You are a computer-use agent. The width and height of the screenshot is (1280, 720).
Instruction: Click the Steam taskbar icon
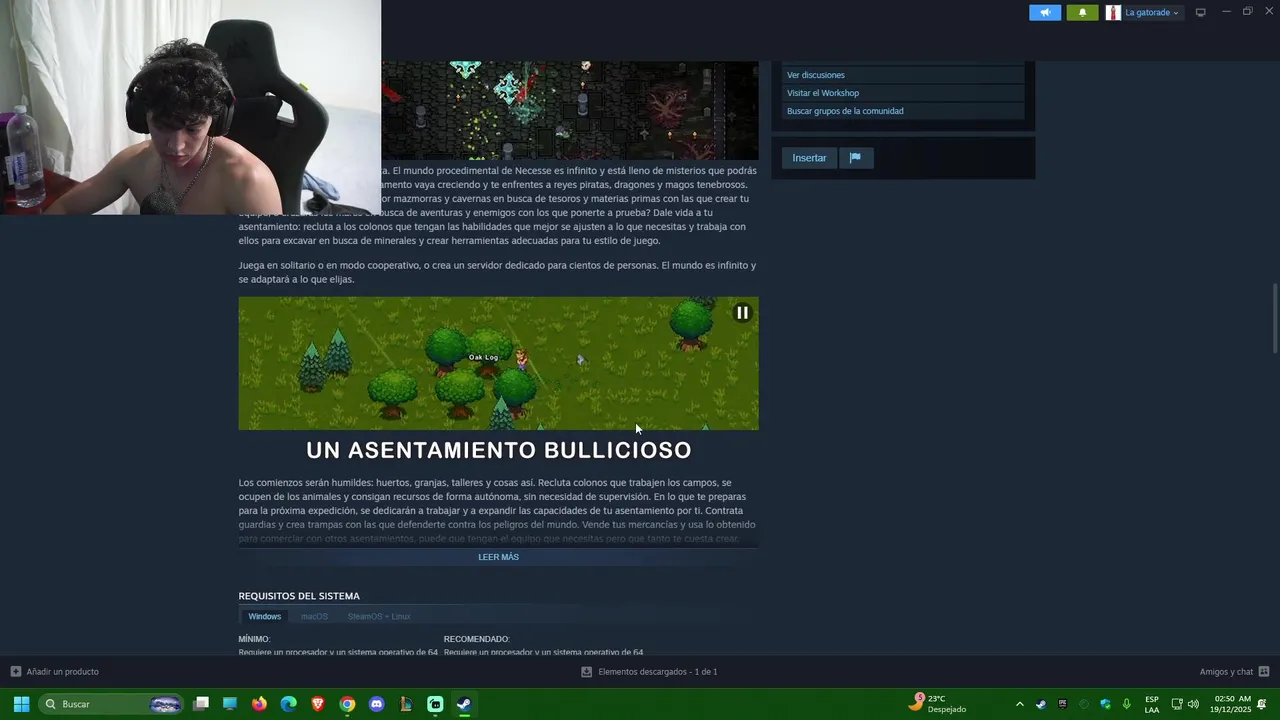tap(464, 704)
